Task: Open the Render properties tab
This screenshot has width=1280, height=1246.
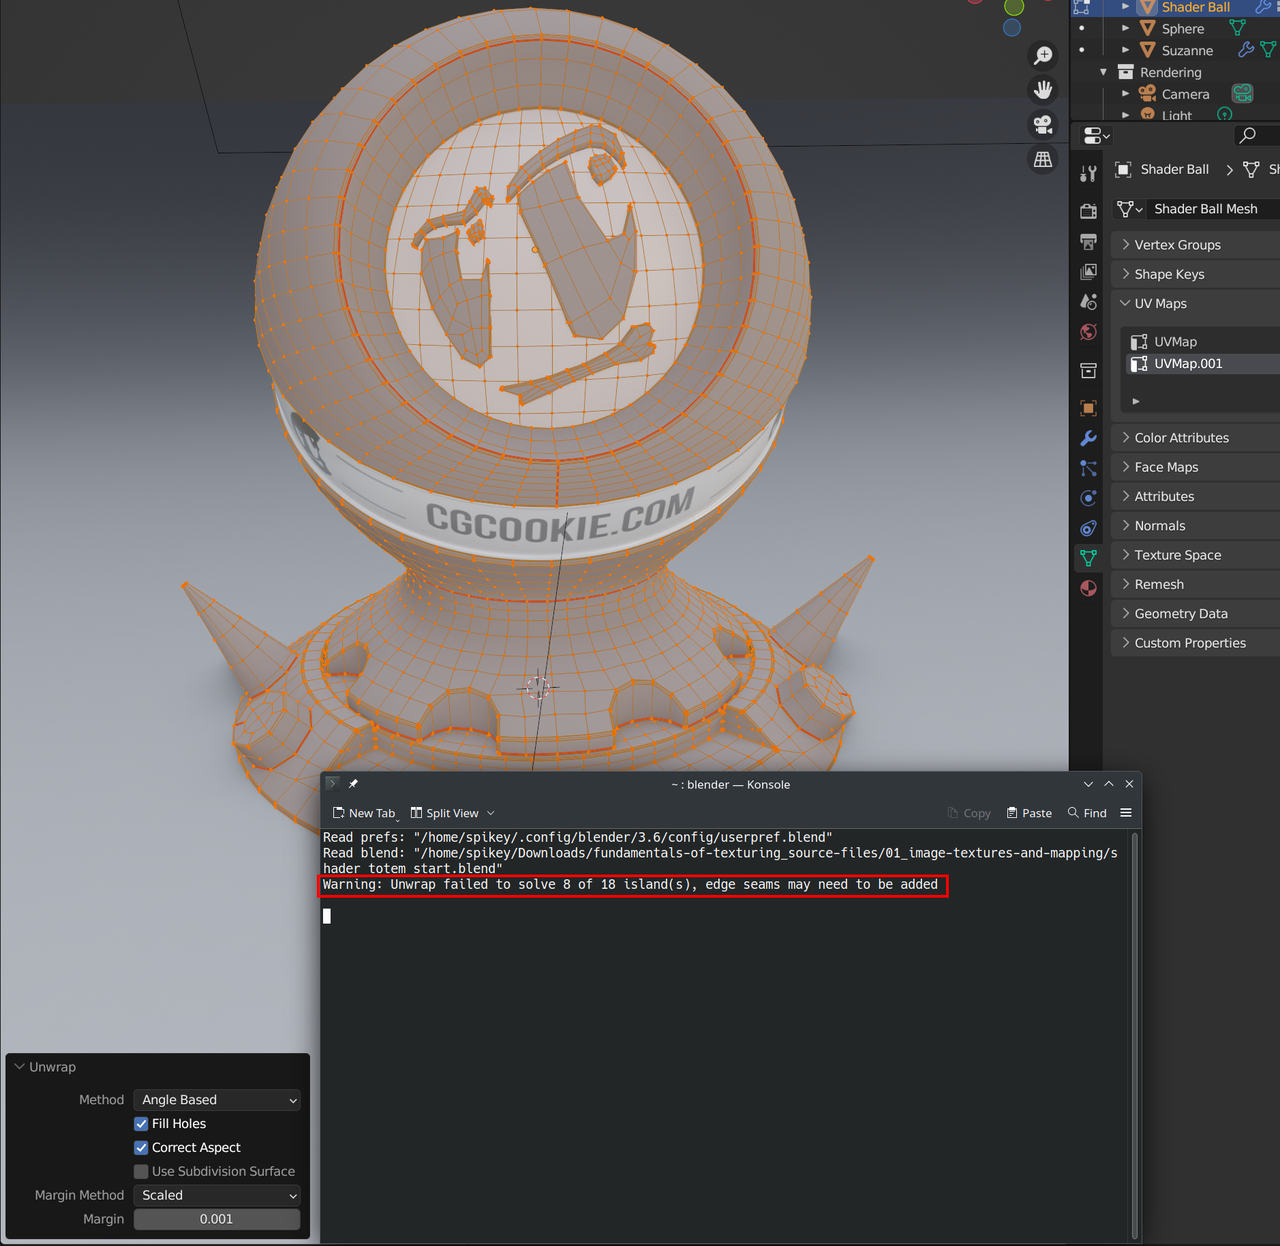Action: click(x=1089, y=211)
